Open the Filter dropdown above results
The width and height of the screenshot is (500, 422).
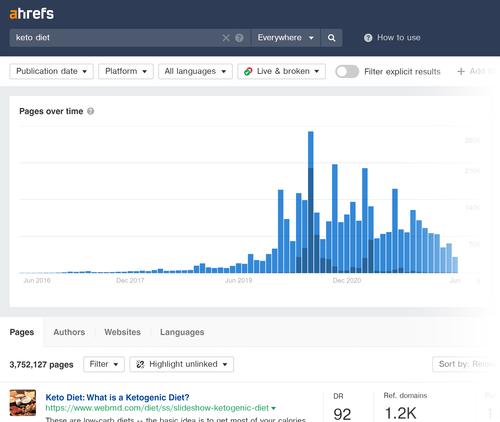click(104, 364)
